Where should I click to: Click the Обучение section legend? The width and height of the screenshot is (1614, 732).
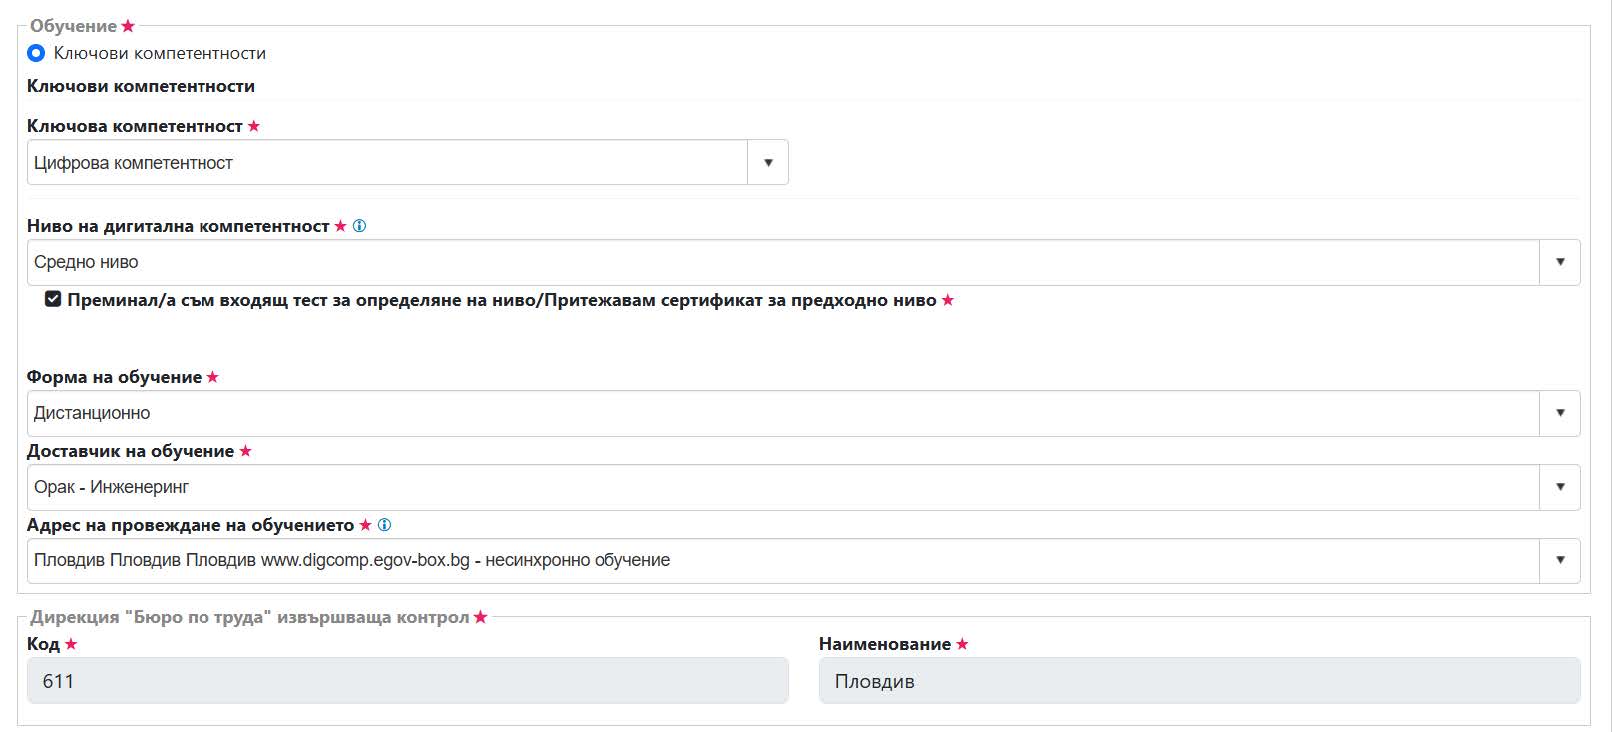[x=73, y=26]
